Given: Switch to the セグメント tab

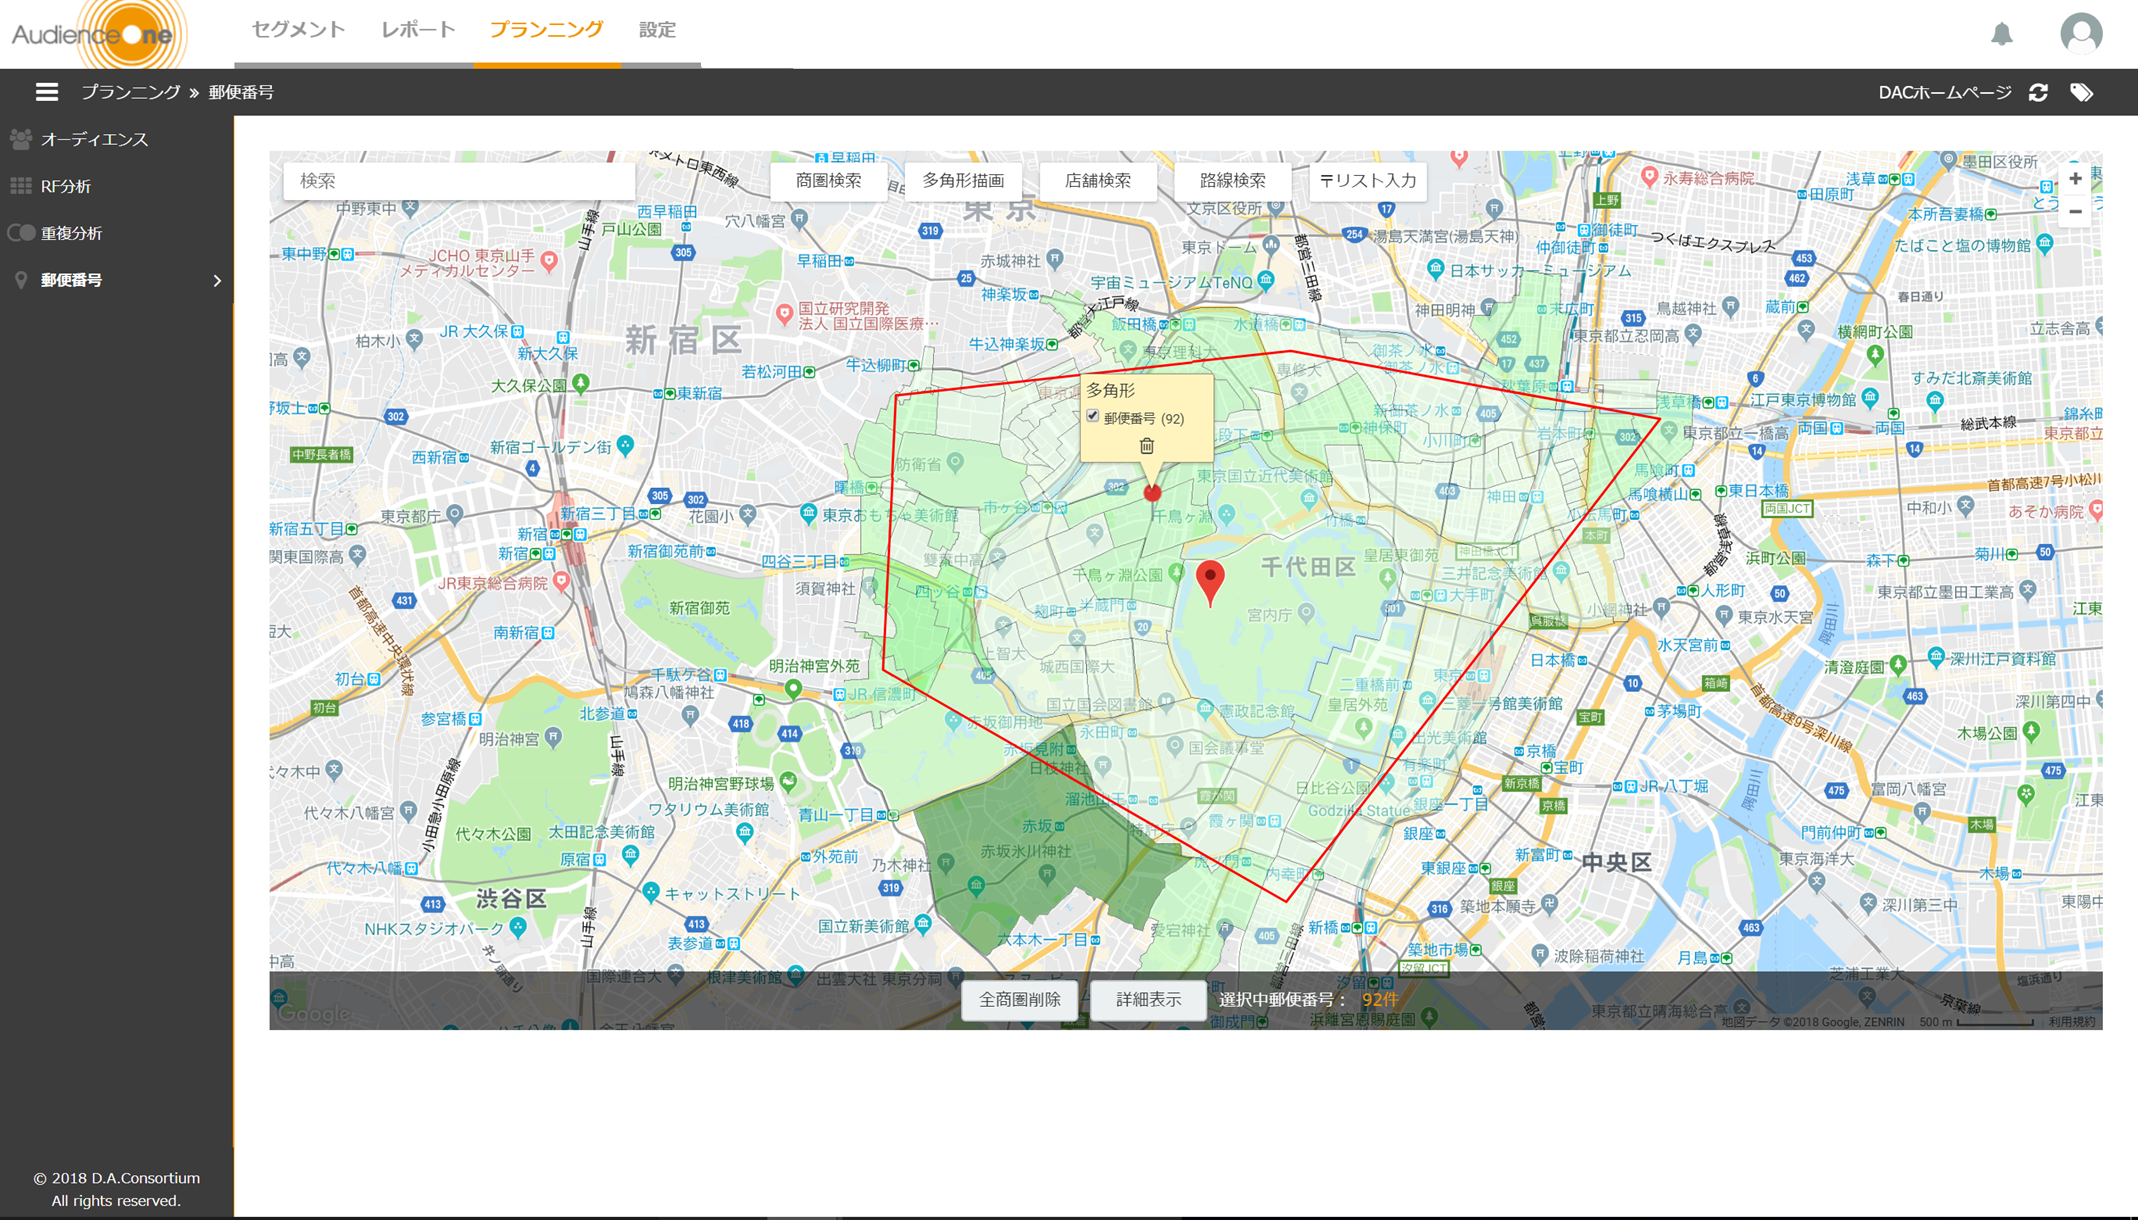Looking at the screenshot, I should point(297,30).
